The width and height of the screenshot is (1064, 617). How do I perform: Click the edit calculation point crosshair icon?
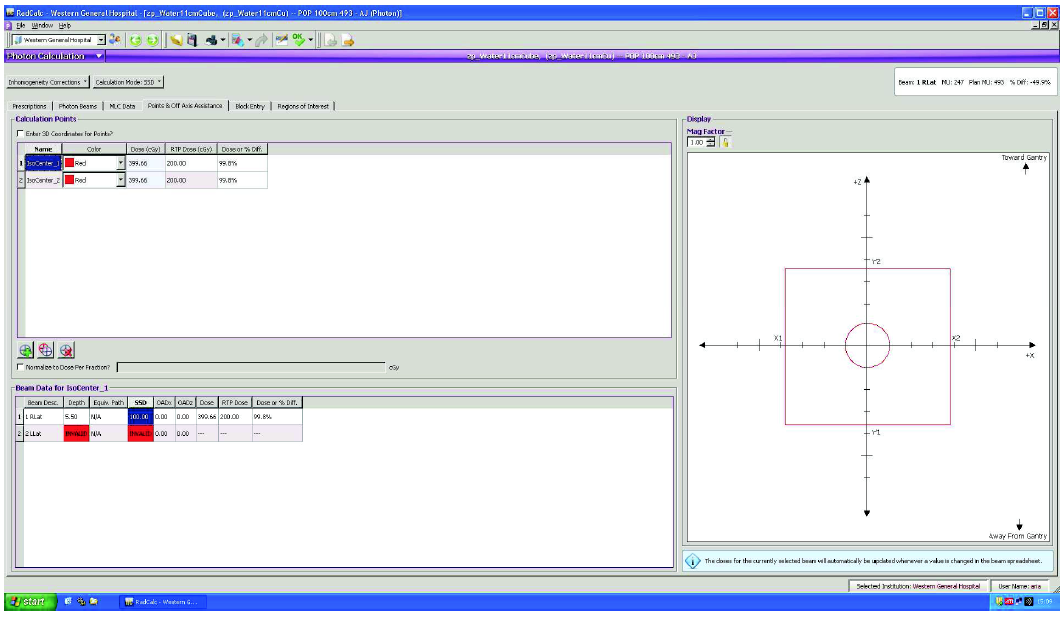click(x=45, y=350)
